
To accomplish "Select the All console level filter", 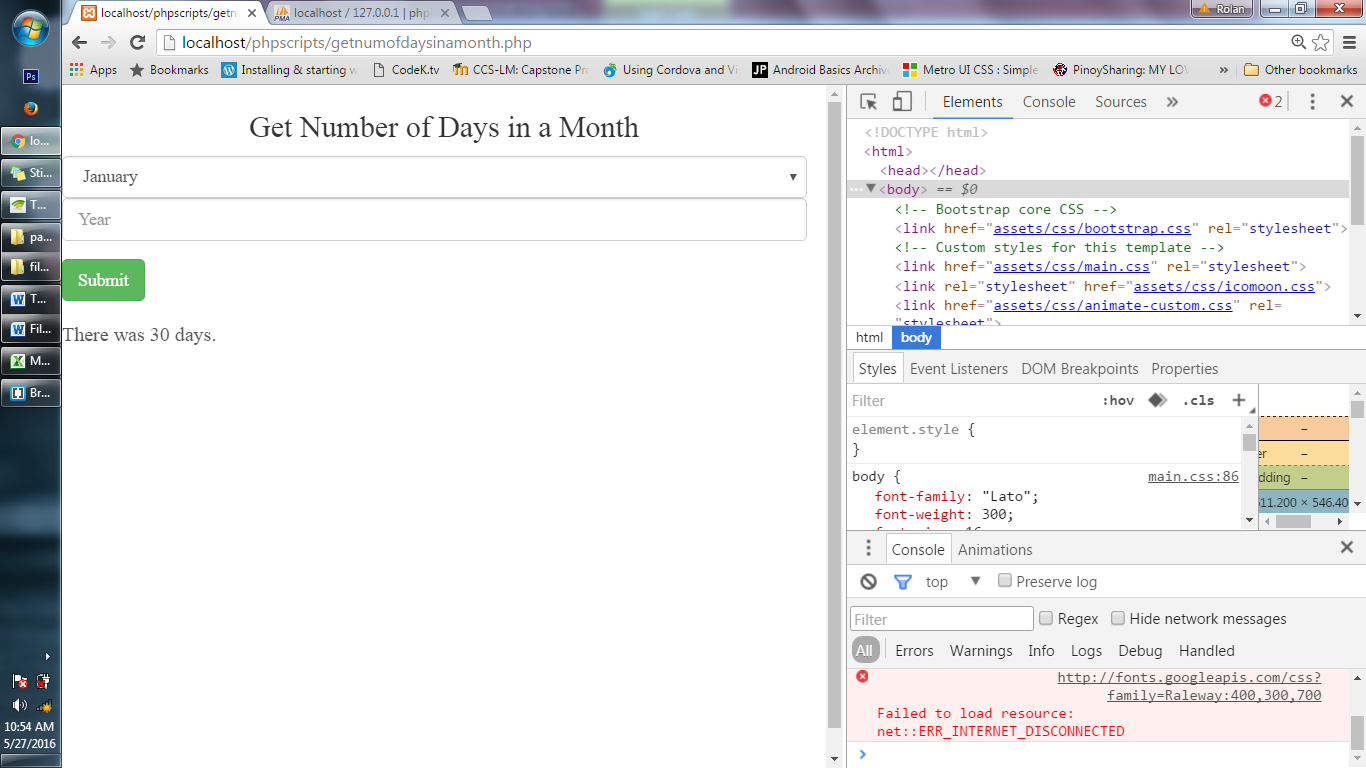I will [864, 650].
